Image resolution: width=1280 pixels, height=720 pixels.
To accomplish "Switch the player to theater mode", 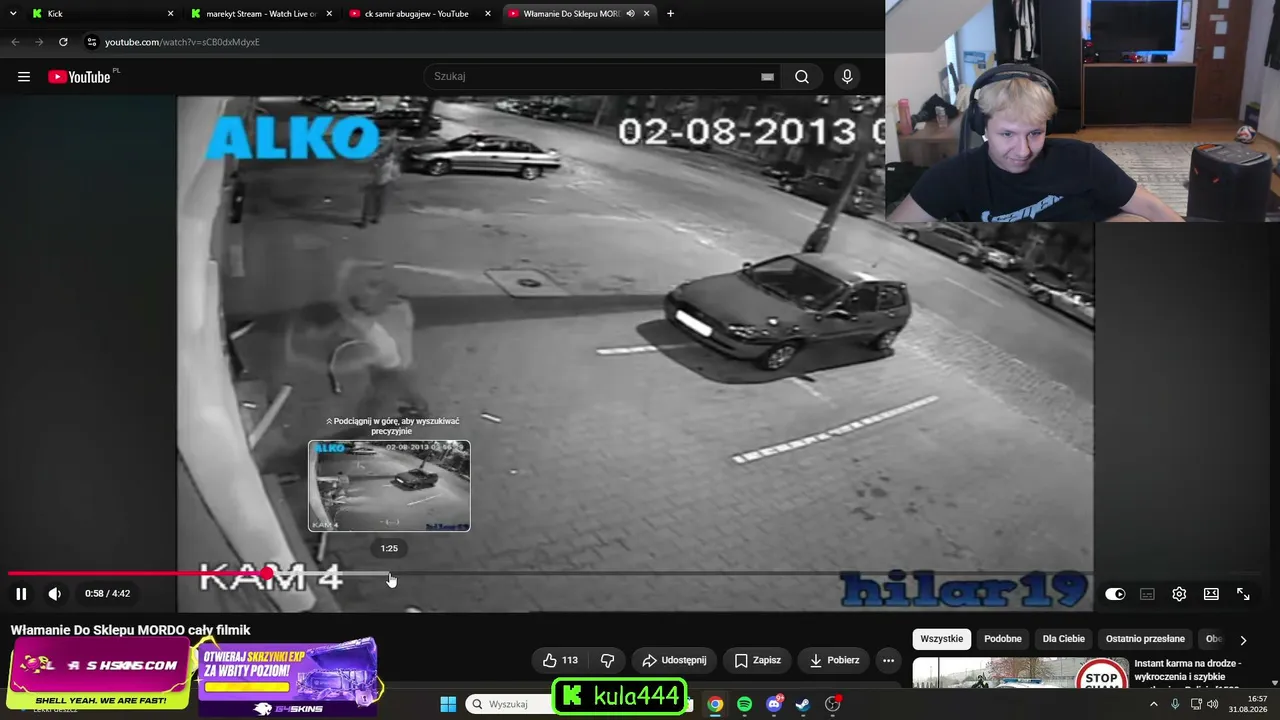I will point(1211,594).
